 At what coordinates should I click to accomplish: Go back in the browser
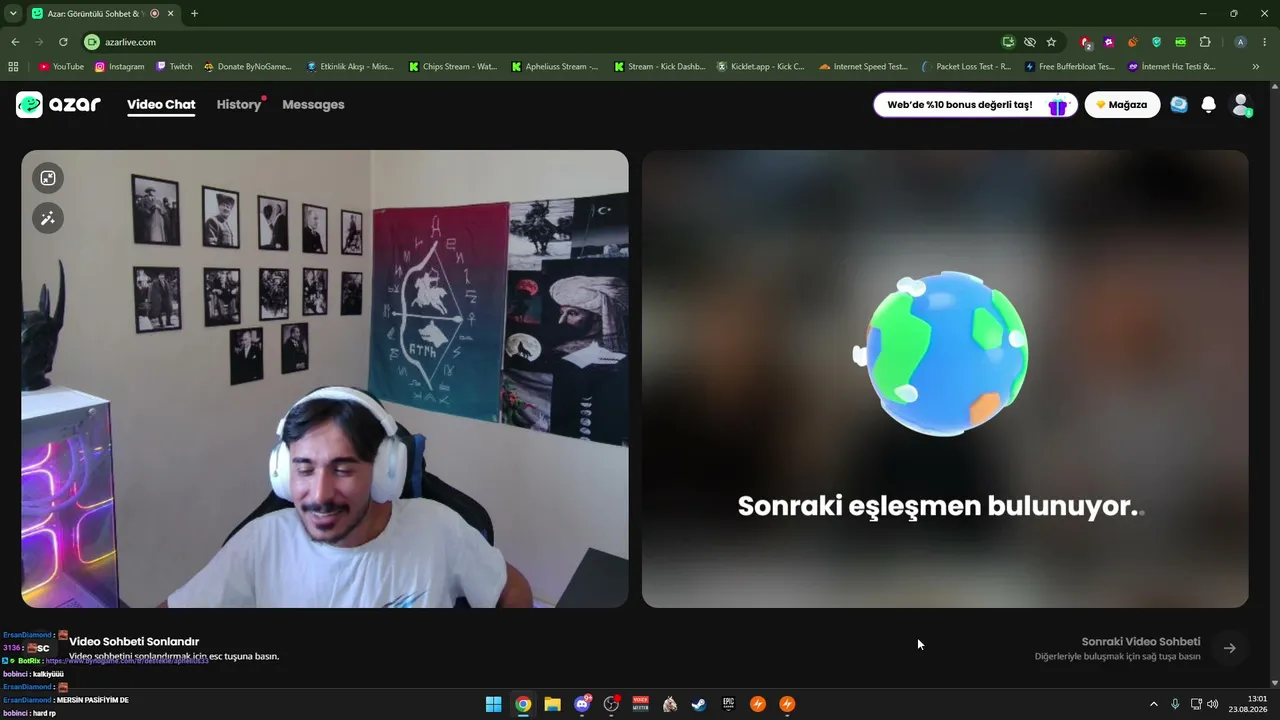click(15, 42)
